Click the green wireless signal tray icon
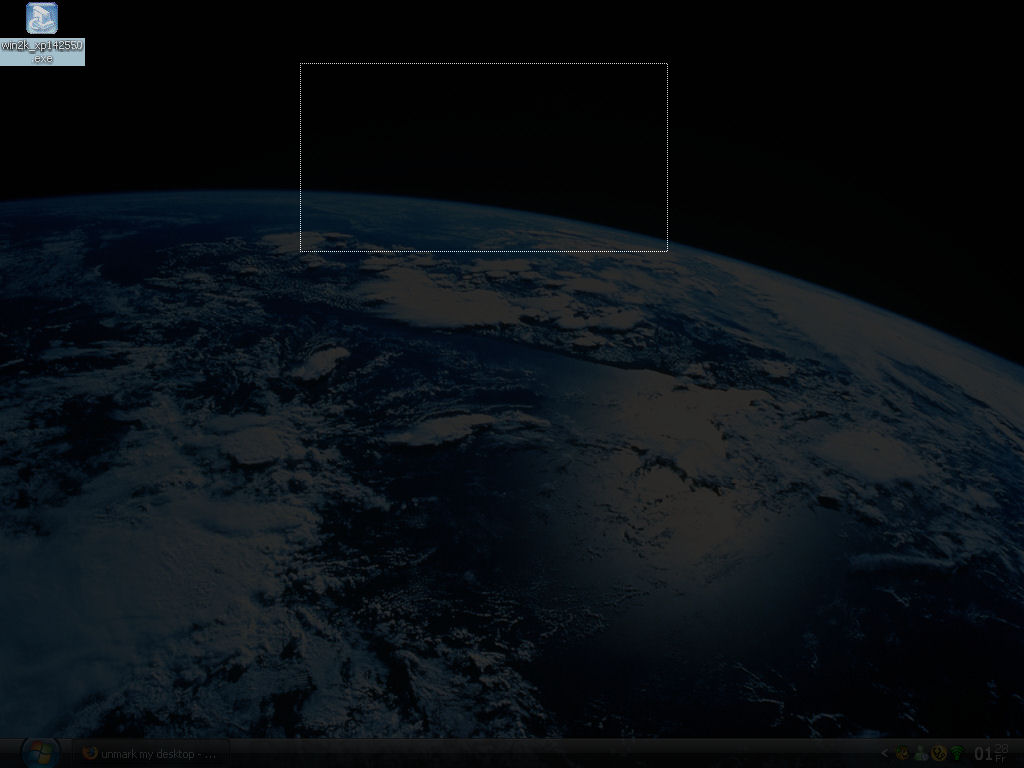The image size is (1024, 768). click(x=957, y=754)
